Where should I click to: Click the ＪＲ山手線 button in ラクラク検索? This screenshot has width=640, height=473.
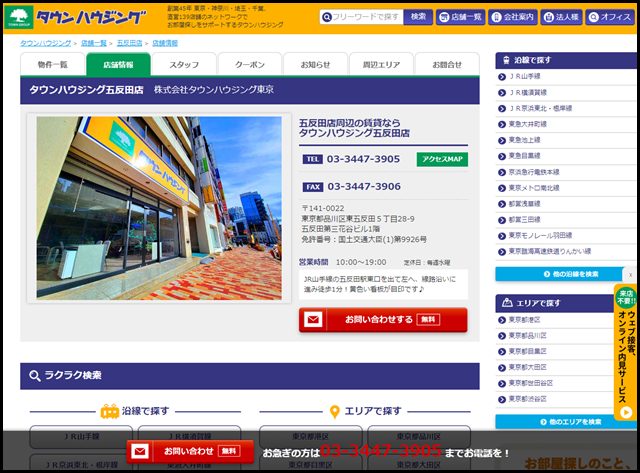[x=81, y=437]
